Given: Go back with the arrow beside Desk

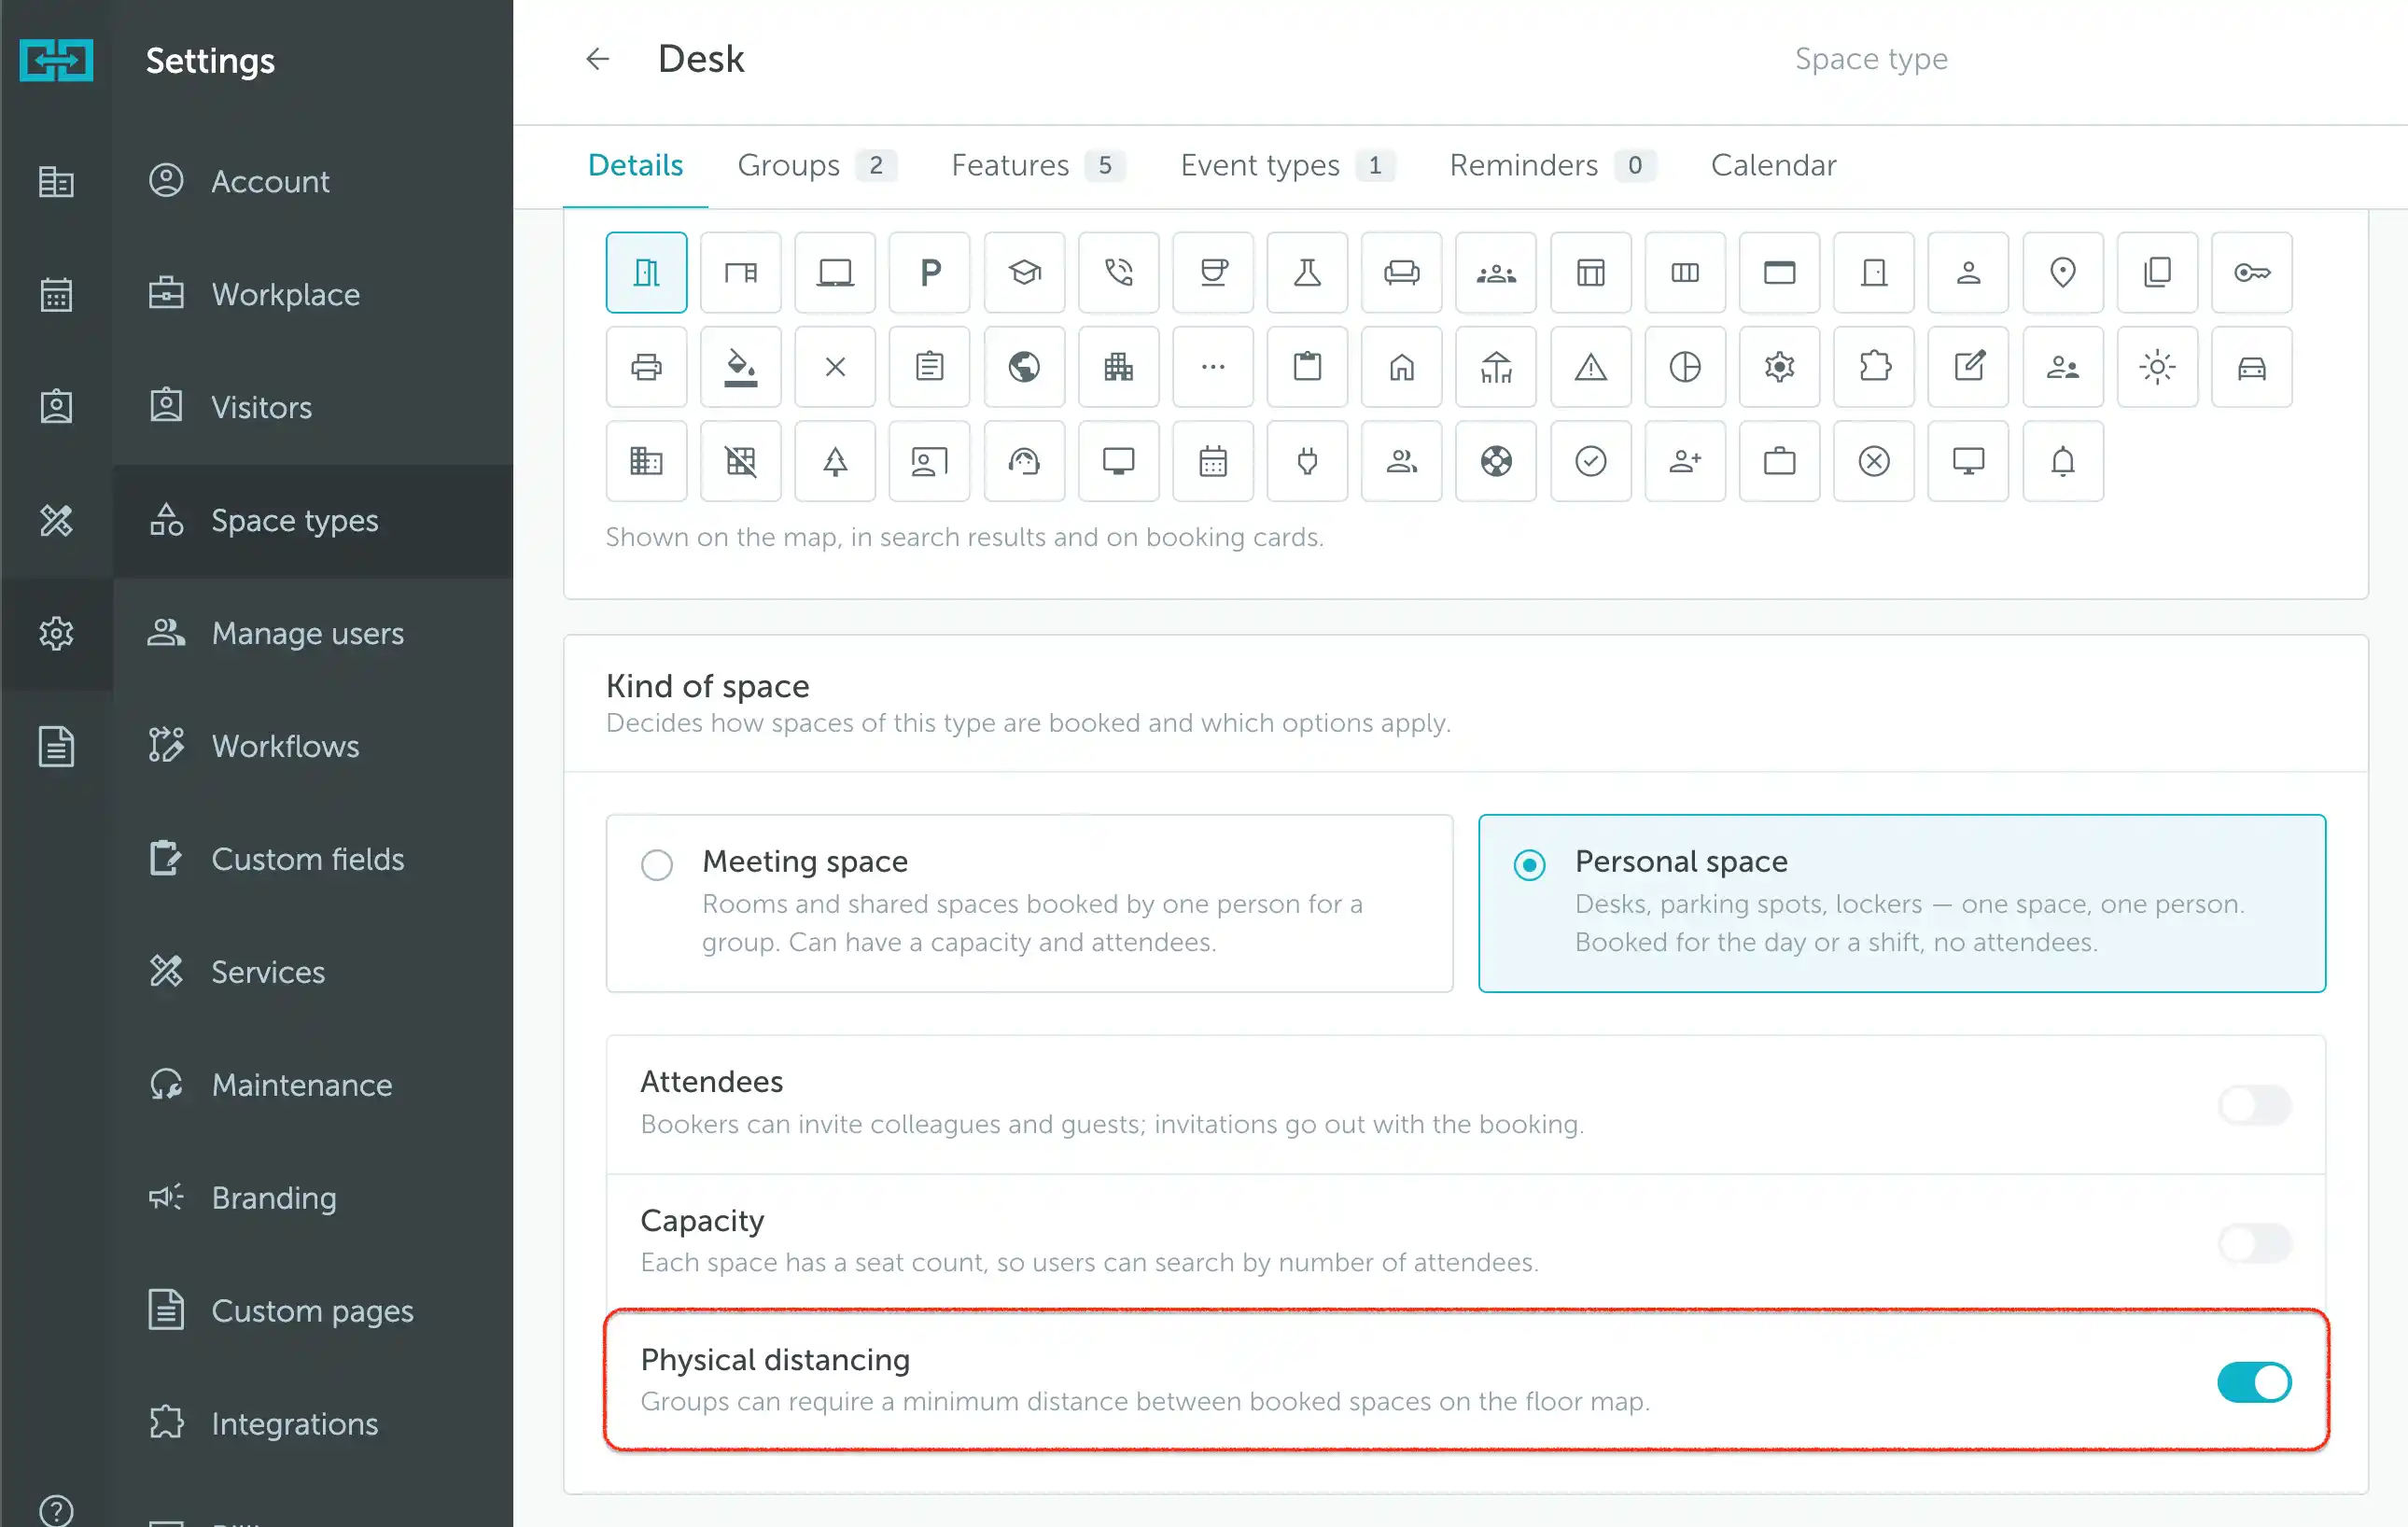Looking at the screenshot, I should click(597, 59).
